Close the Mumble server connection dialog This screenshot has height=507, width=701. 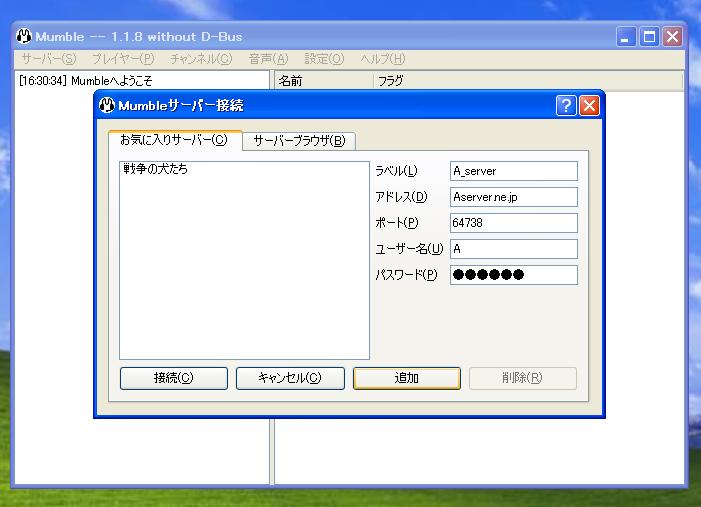click(589, 106)
